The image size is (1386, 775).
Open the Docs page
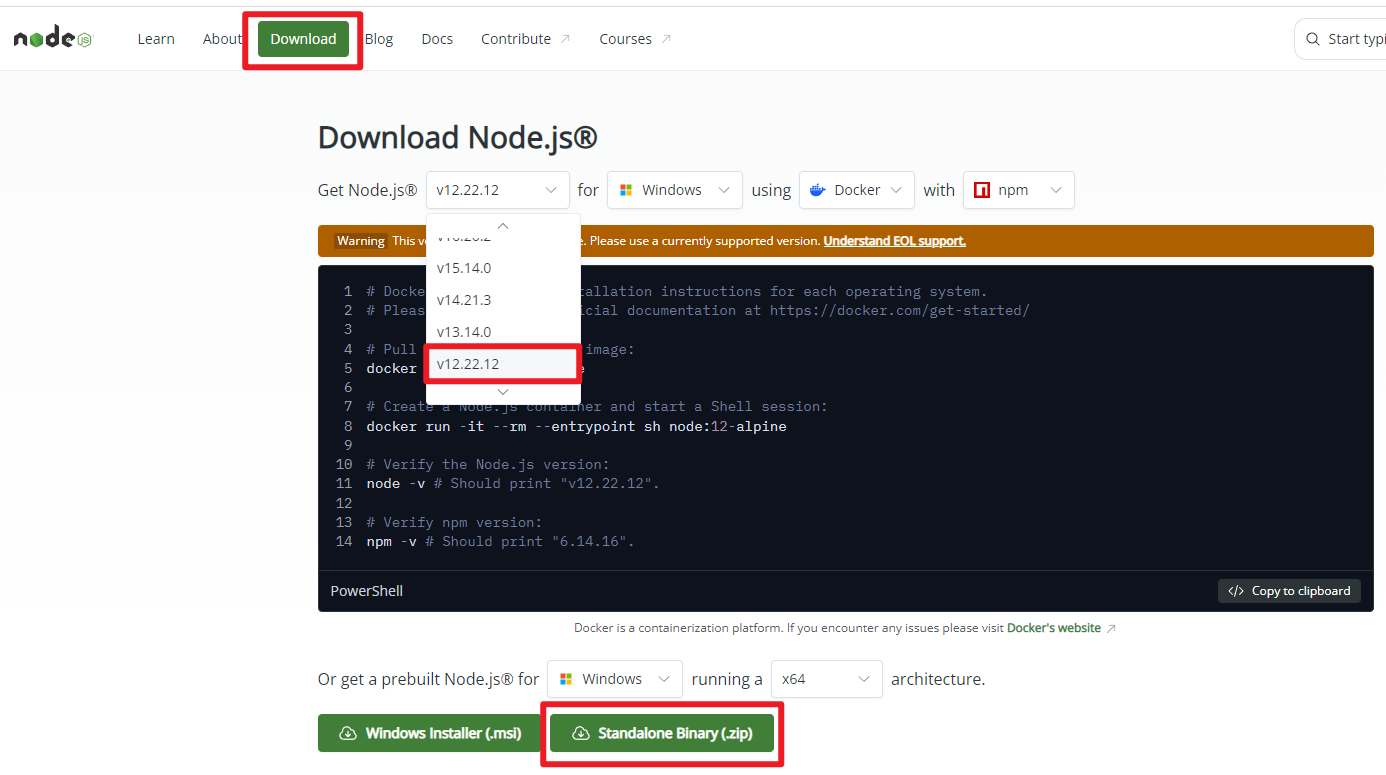(x=437, y=39)
